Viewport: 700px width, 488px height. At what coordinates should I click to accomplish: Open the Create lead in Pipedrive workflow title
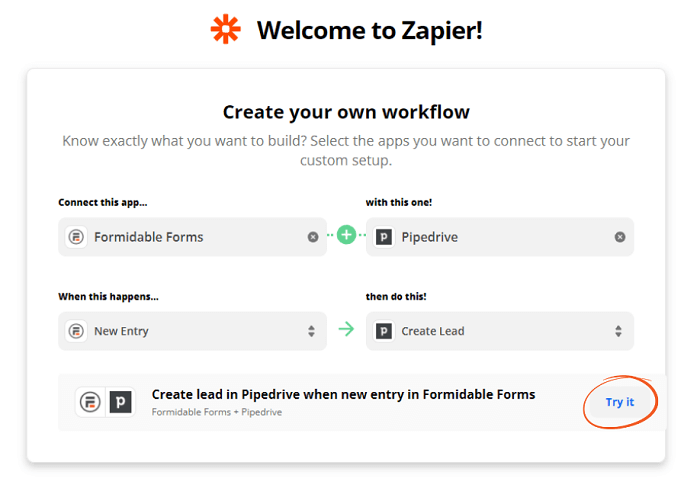343,394
